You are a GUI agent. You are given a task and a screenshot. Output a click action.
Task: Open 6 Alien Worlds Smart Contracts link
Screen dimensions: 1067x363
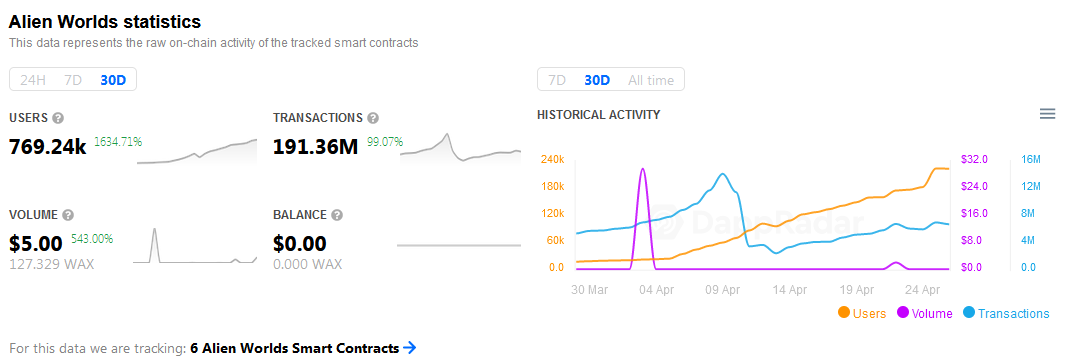pyautogui.click(x=295, y=348)
